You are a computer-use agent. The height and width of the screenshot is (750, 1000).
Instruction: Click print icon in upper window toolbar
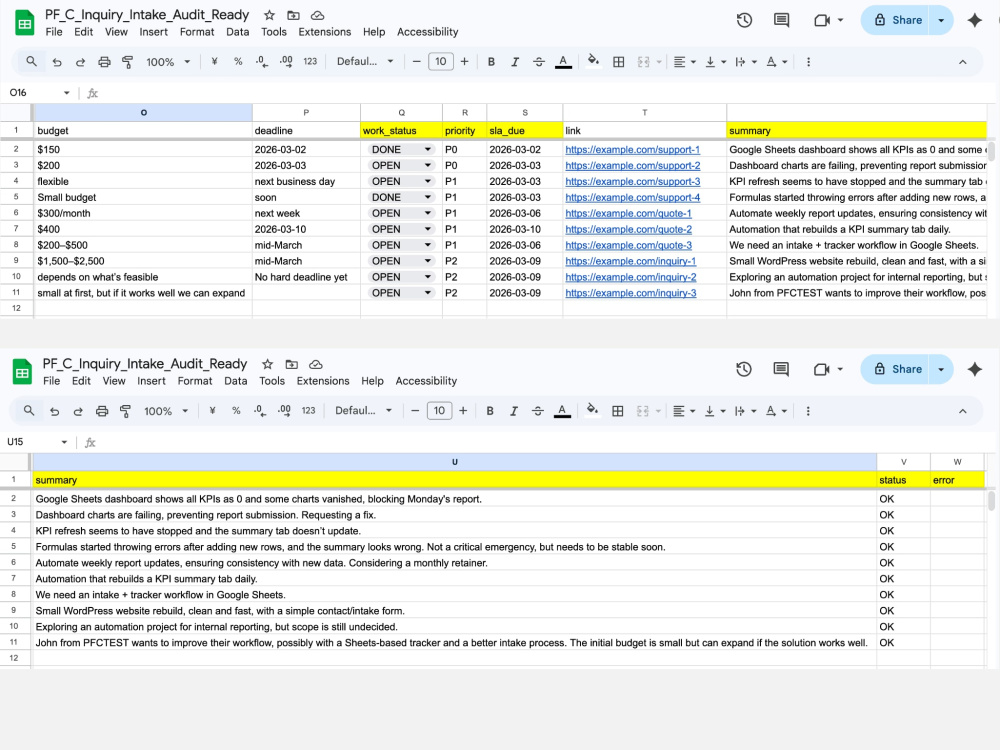(104, 62)
